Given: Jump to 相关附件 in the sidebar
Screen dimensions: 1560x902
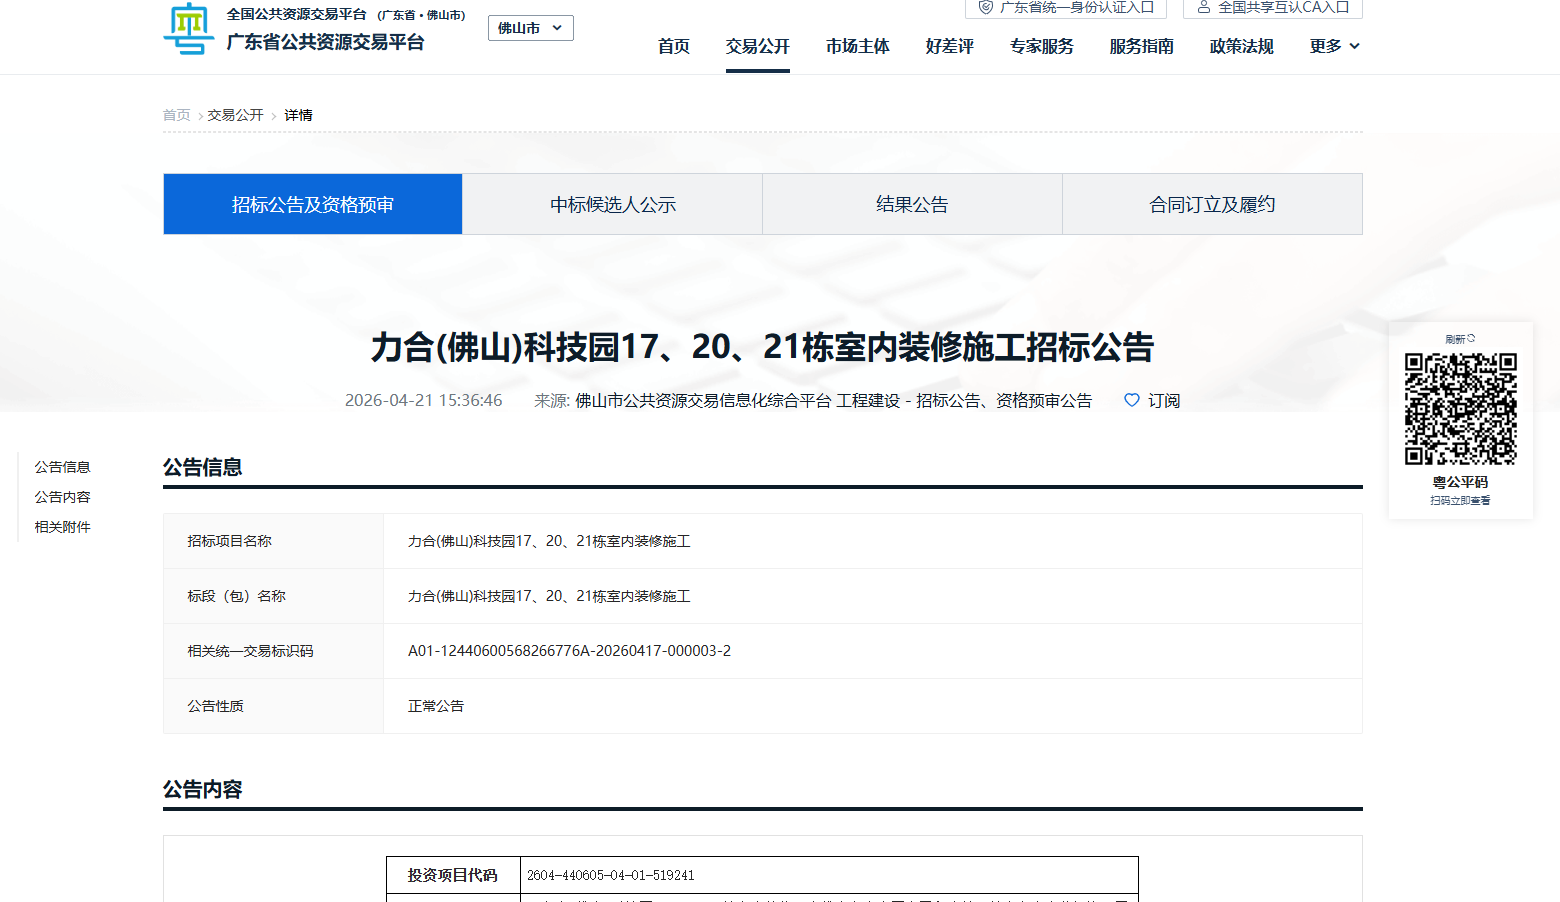Looking at the screenshot, I should click(62, 526).
